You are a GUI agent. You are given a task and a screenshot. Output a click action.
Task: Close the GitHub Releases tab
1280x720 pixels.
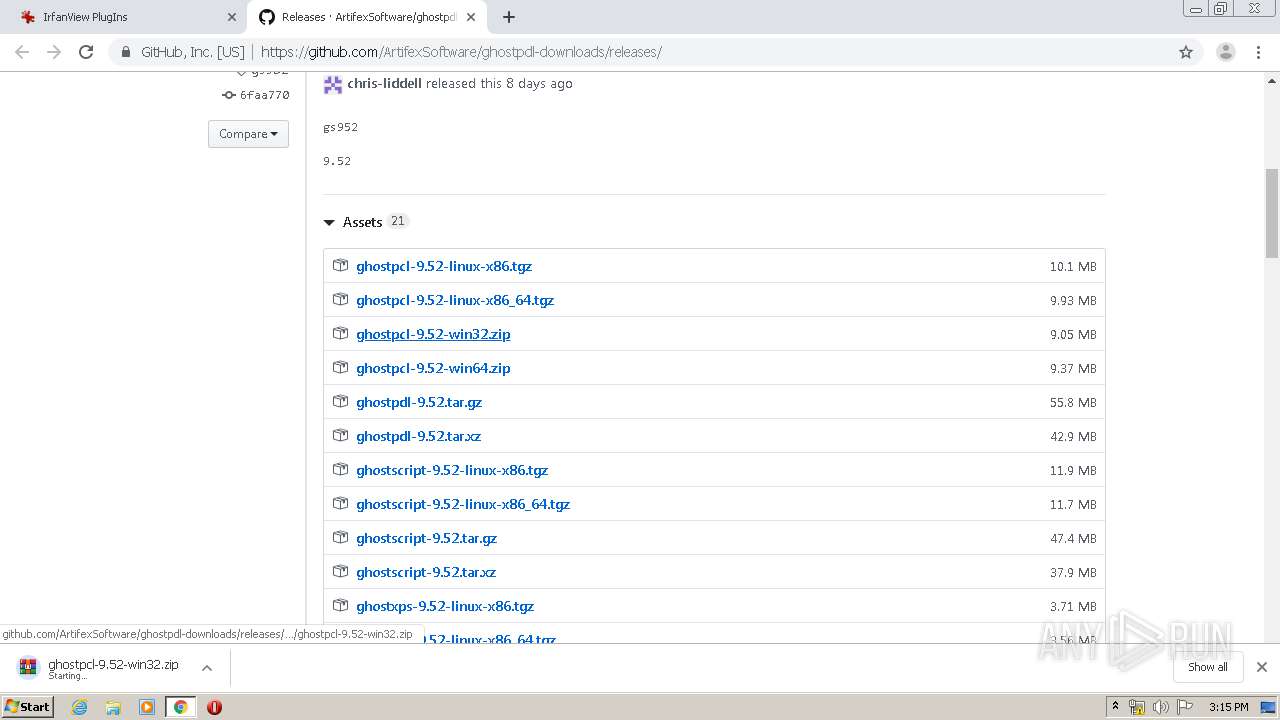point(470,17)
